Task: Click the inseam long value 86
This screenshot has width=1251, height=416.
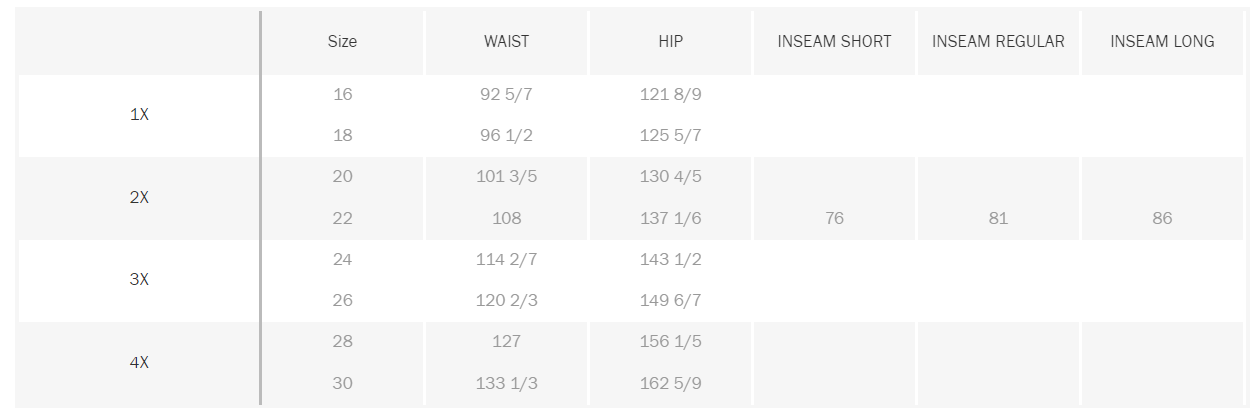Action: (x=1162, y=218)
